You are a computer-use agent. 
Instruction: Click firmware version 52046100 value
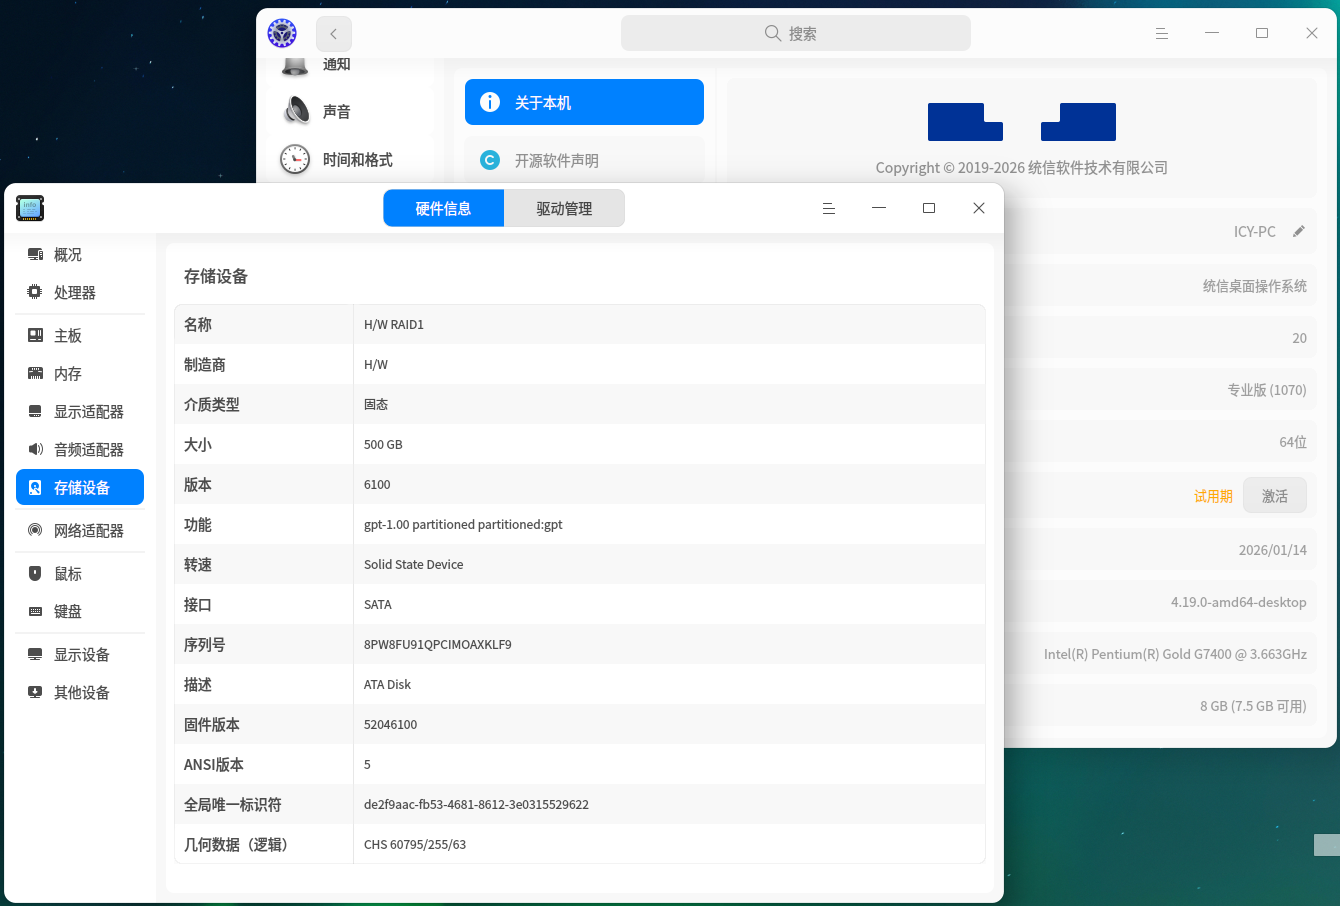pyautogui.click(x=391, y=725)
